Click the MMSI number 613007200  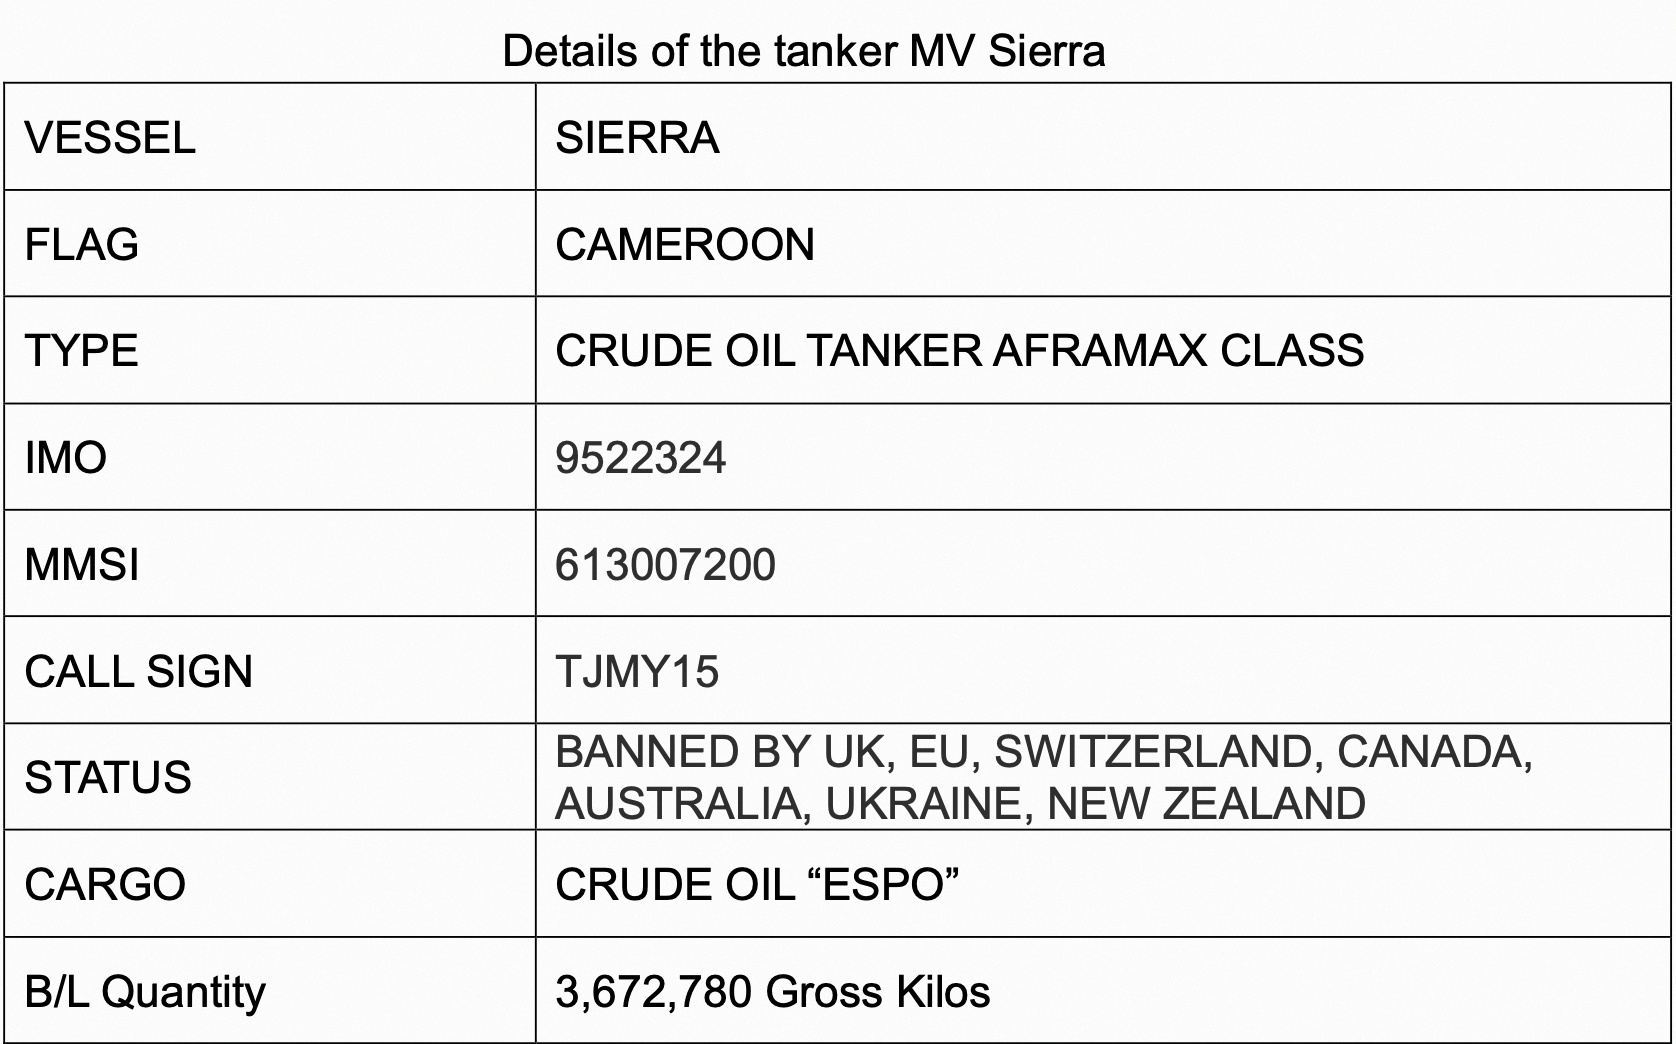coord(665,565)
